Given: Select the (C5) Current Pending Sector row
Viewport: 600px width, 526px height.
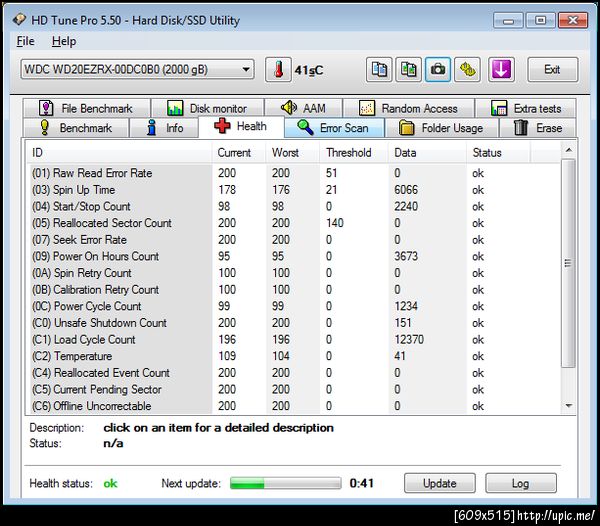Looking at the screenshot, I should coord(294,389).
